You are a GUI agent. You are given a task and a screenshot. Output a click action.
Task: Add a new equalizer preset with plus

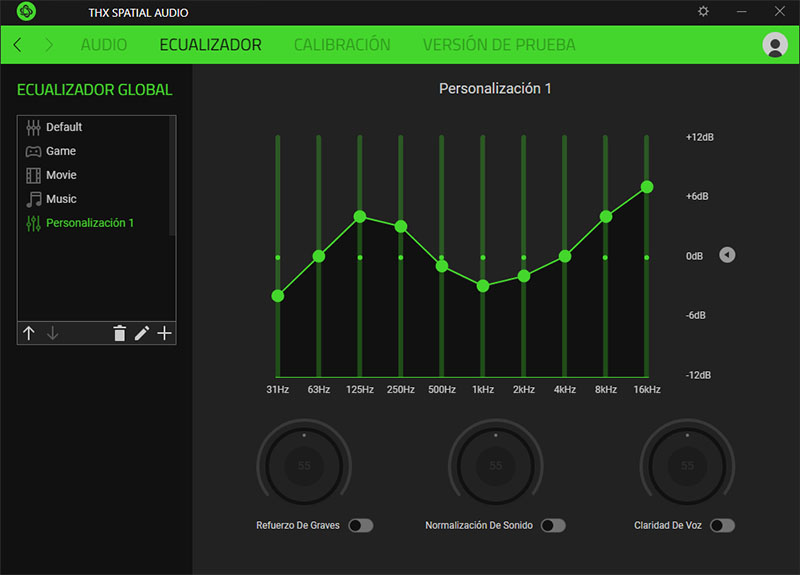coord(165,333)
